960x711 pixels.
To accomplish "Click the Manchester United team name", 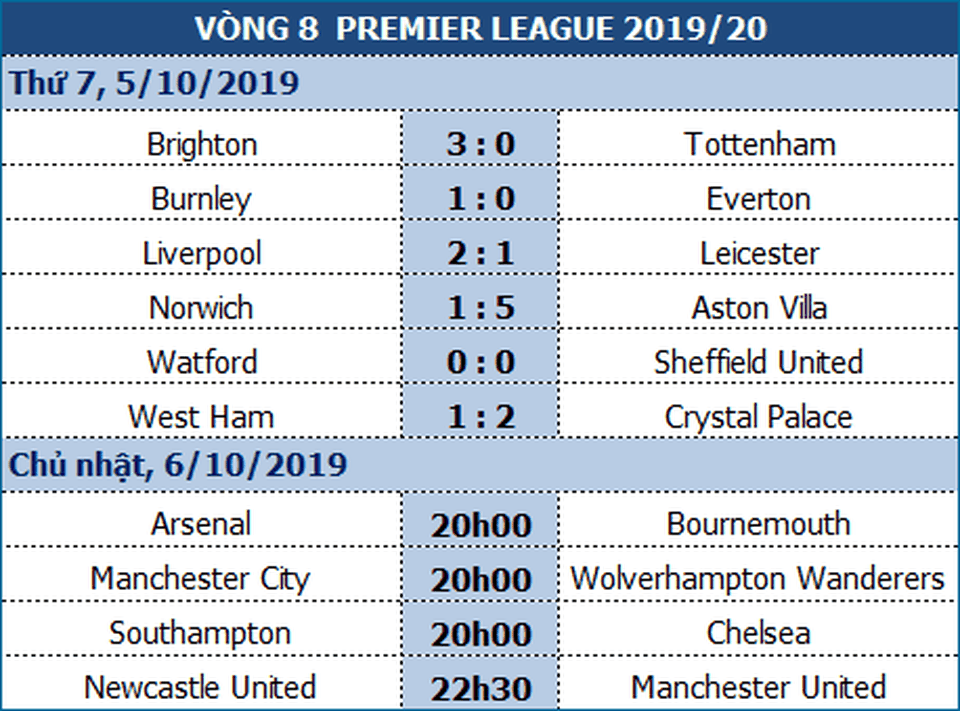I will pyautogui.click(x=759, y=688).
